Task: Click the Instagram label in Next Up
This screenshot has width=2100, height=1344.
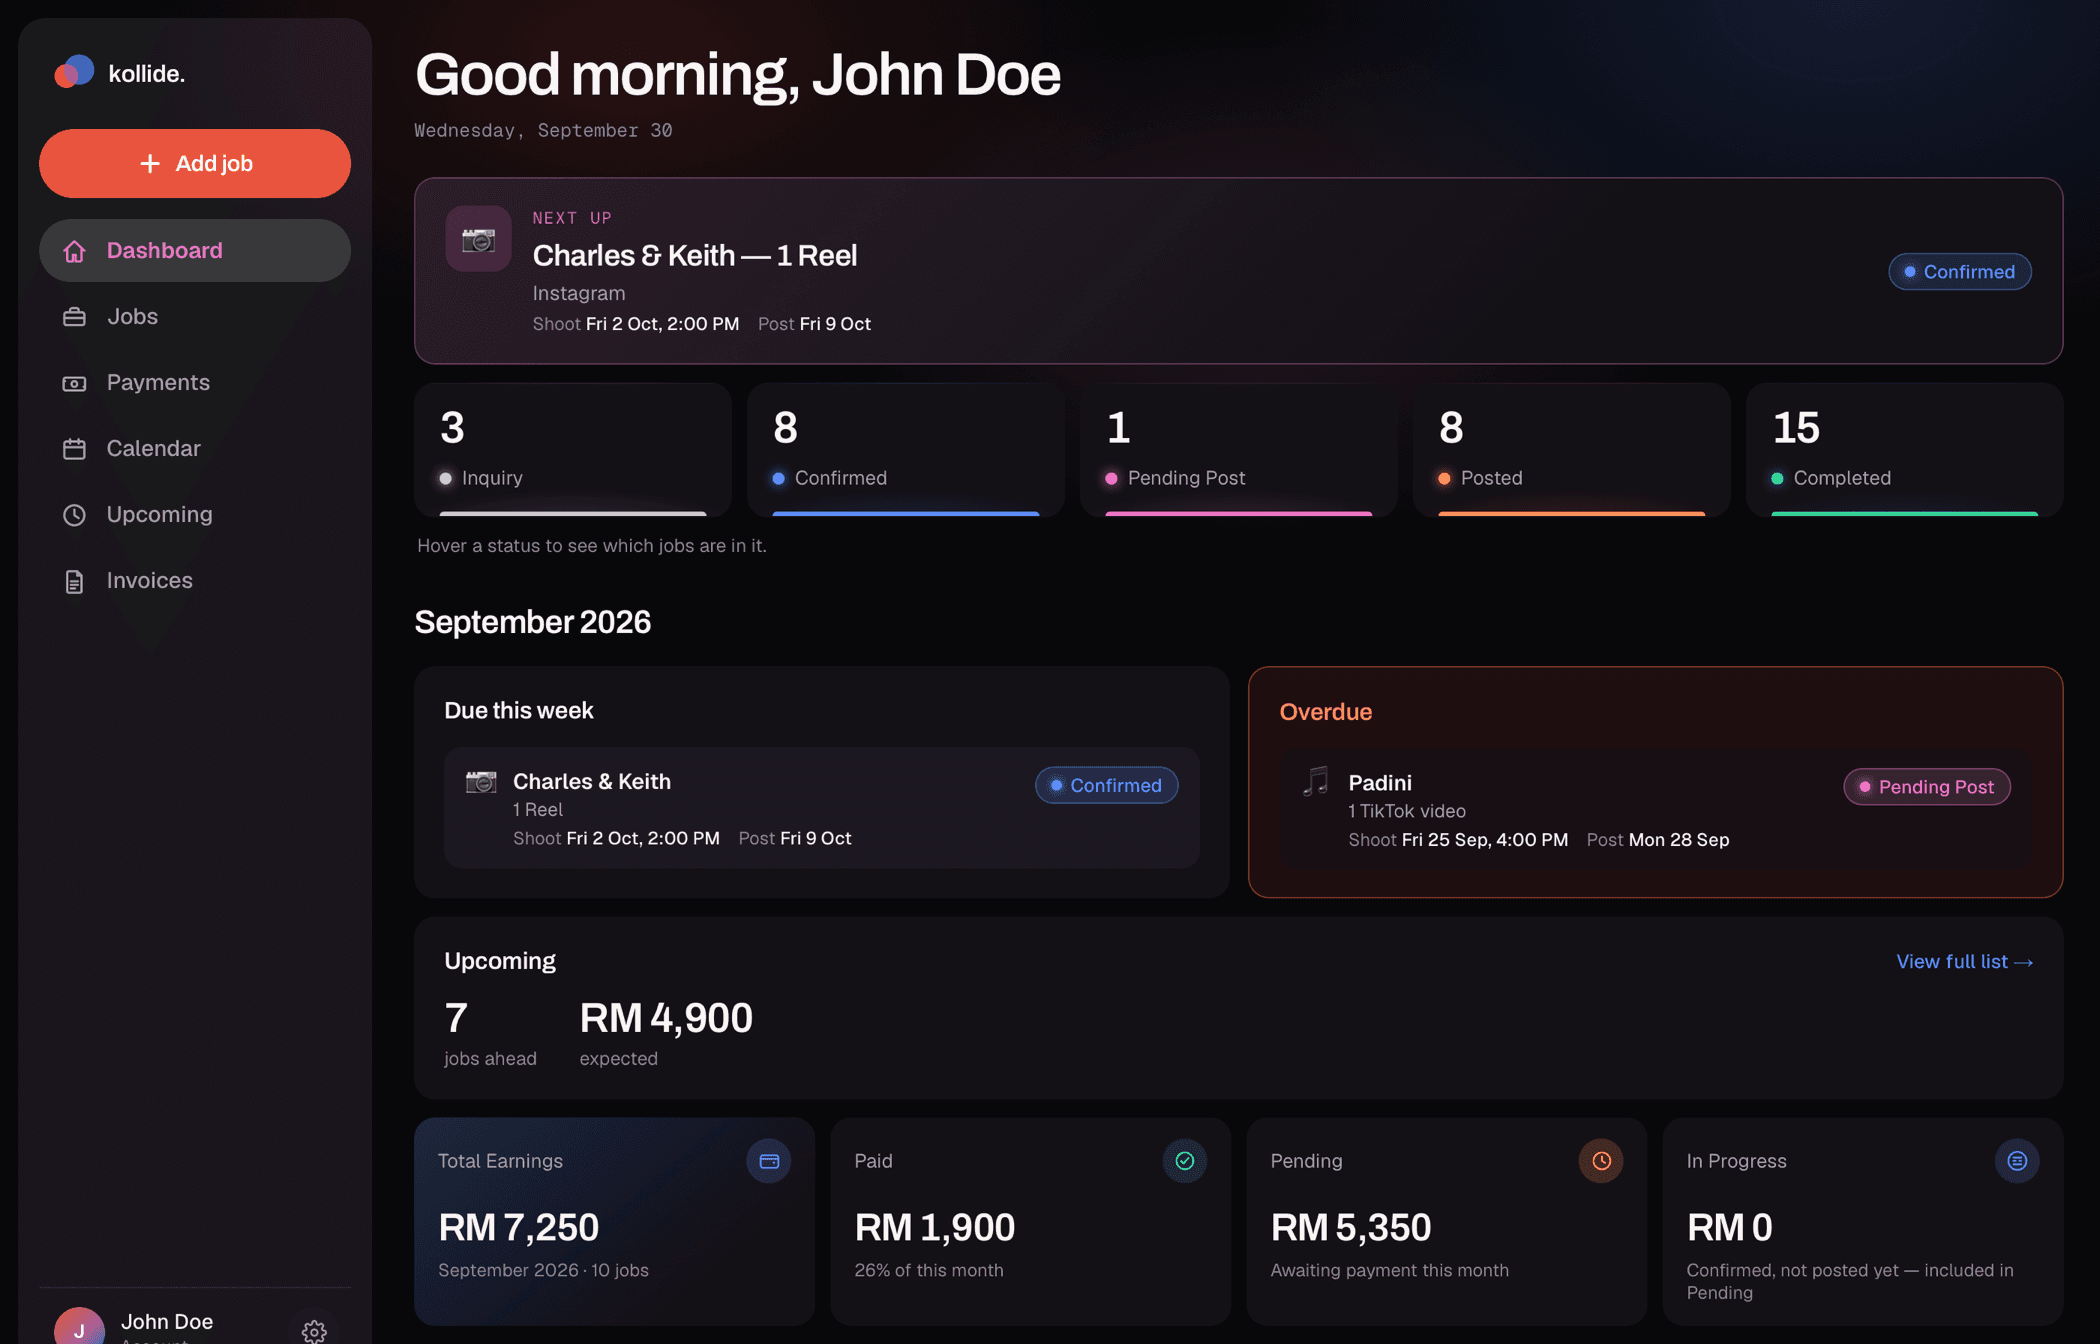Action: click(579, 293)
